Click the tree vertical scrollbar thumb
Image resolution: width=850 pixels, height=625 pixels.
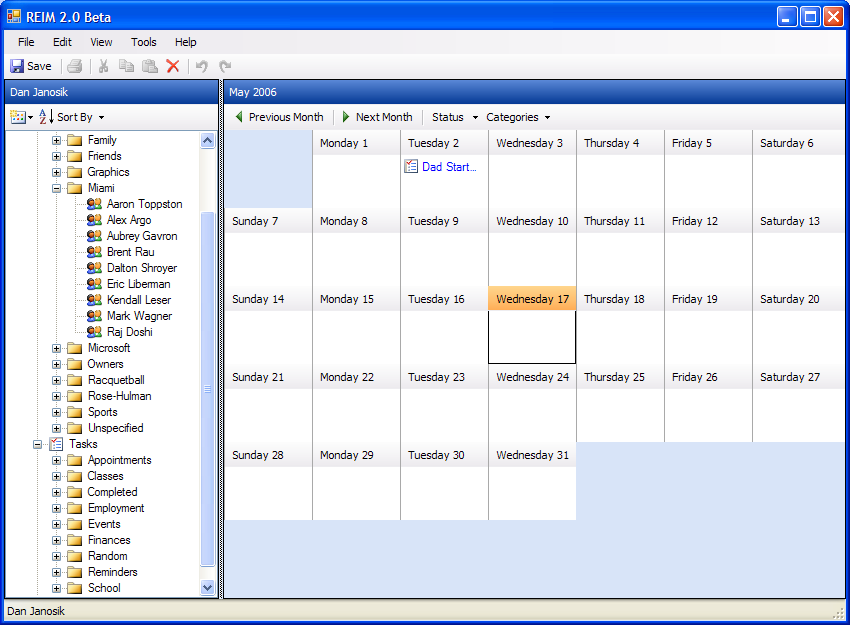[x=207, y=389]
